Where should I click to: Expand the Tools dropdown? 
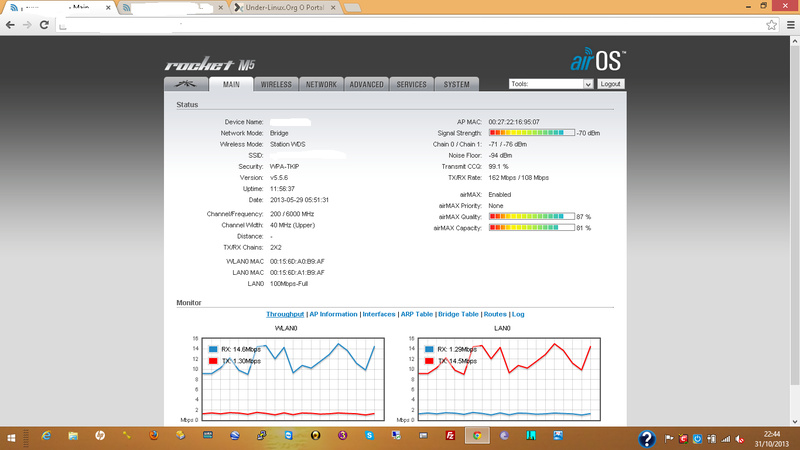coord(551,85)
